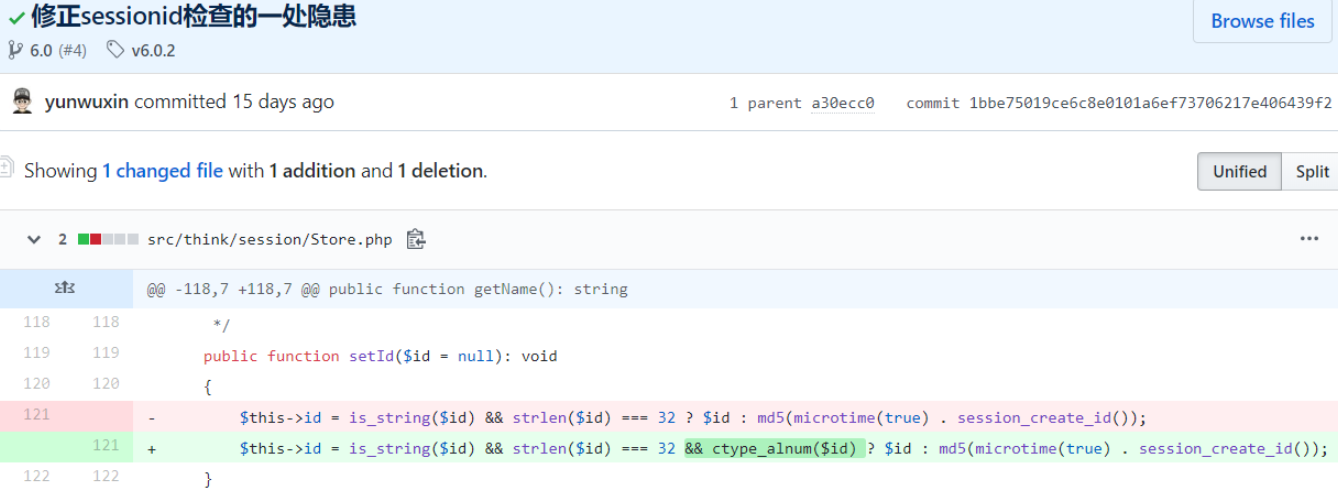1338x494 pixels.
Task: Click the setId function declaration line
Action: click(380, 356)
